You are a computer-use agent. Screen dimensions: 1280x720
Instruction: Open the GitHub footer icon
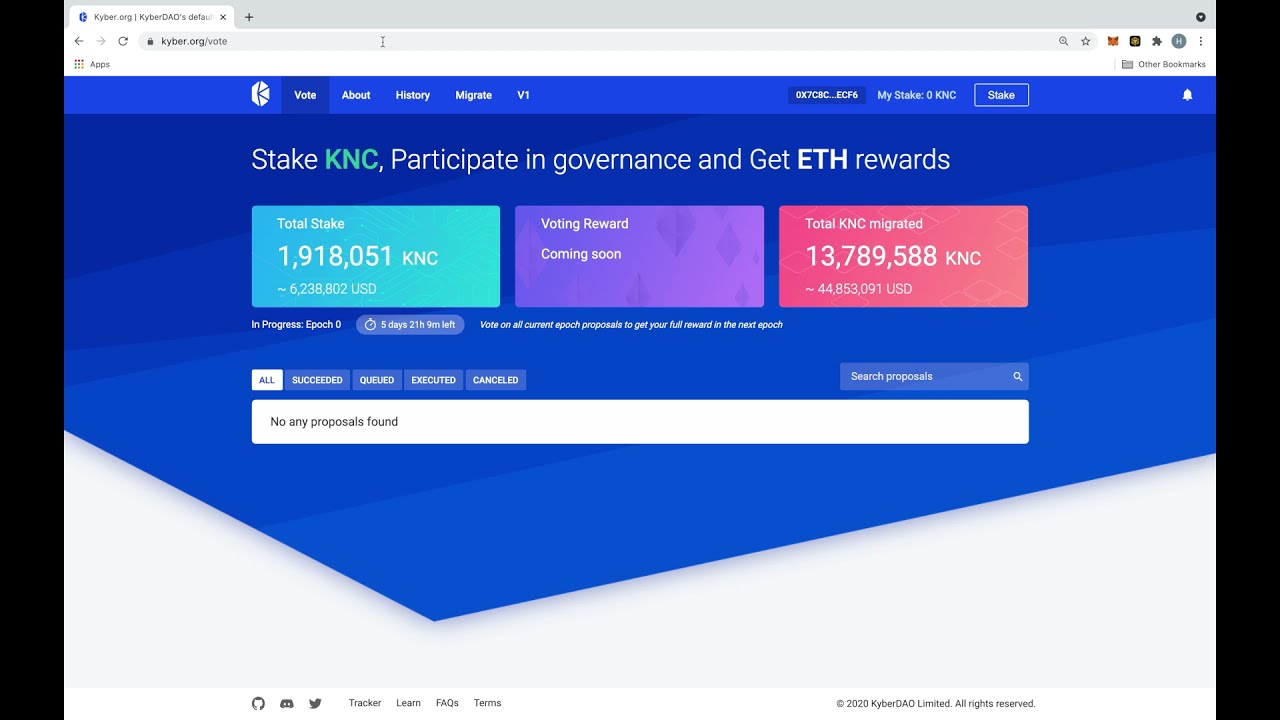[258, 704]
